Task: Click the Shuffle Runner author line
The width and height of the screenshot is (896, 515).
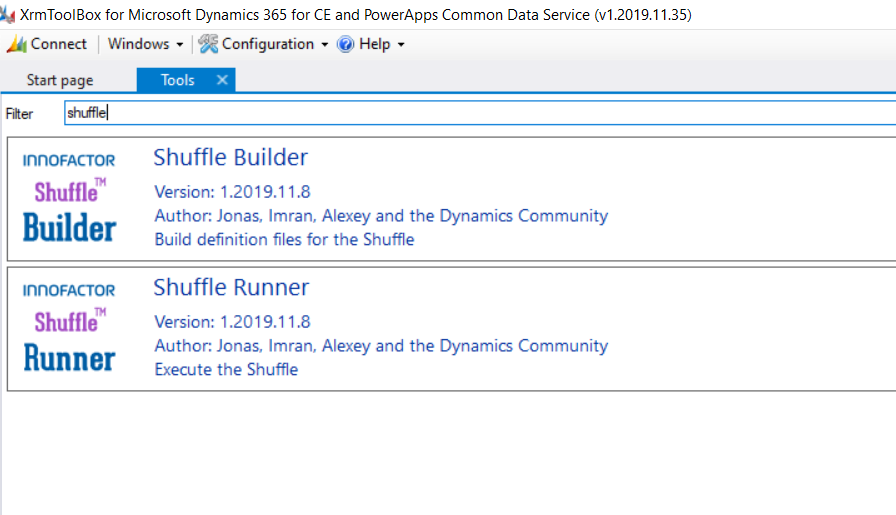Action: click(x=380, y=345)
